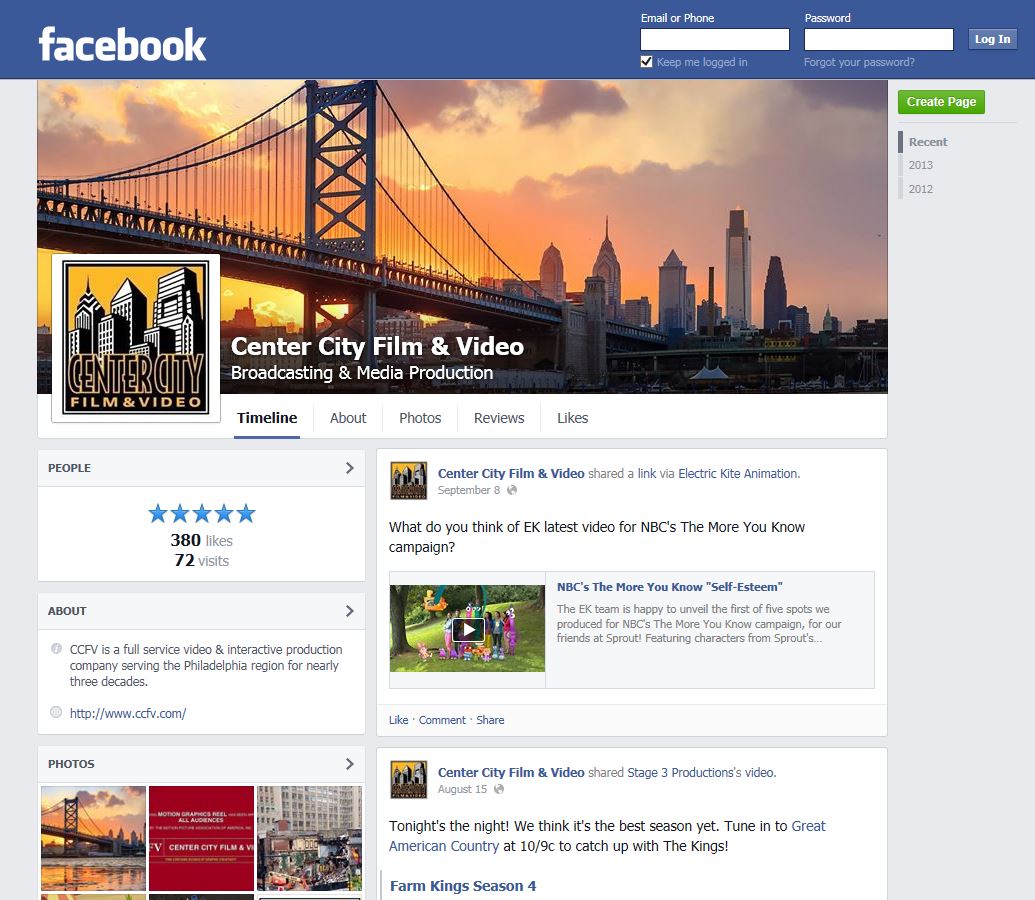Jump to 2013 in timeline navigator
This screenshot has width=1035, height=900.
click(x=920, y=165)
